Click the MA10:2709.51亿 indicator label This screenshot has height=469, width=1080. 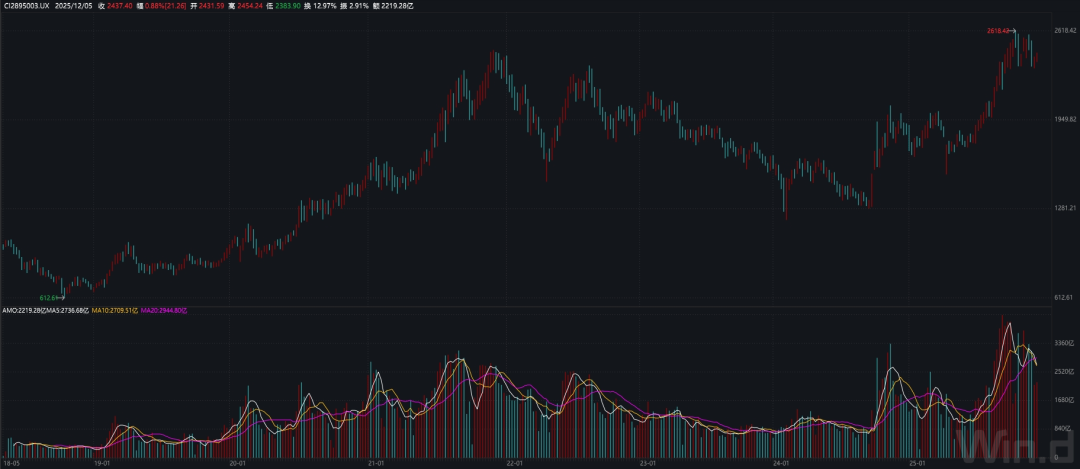click(x=115, y=311)
